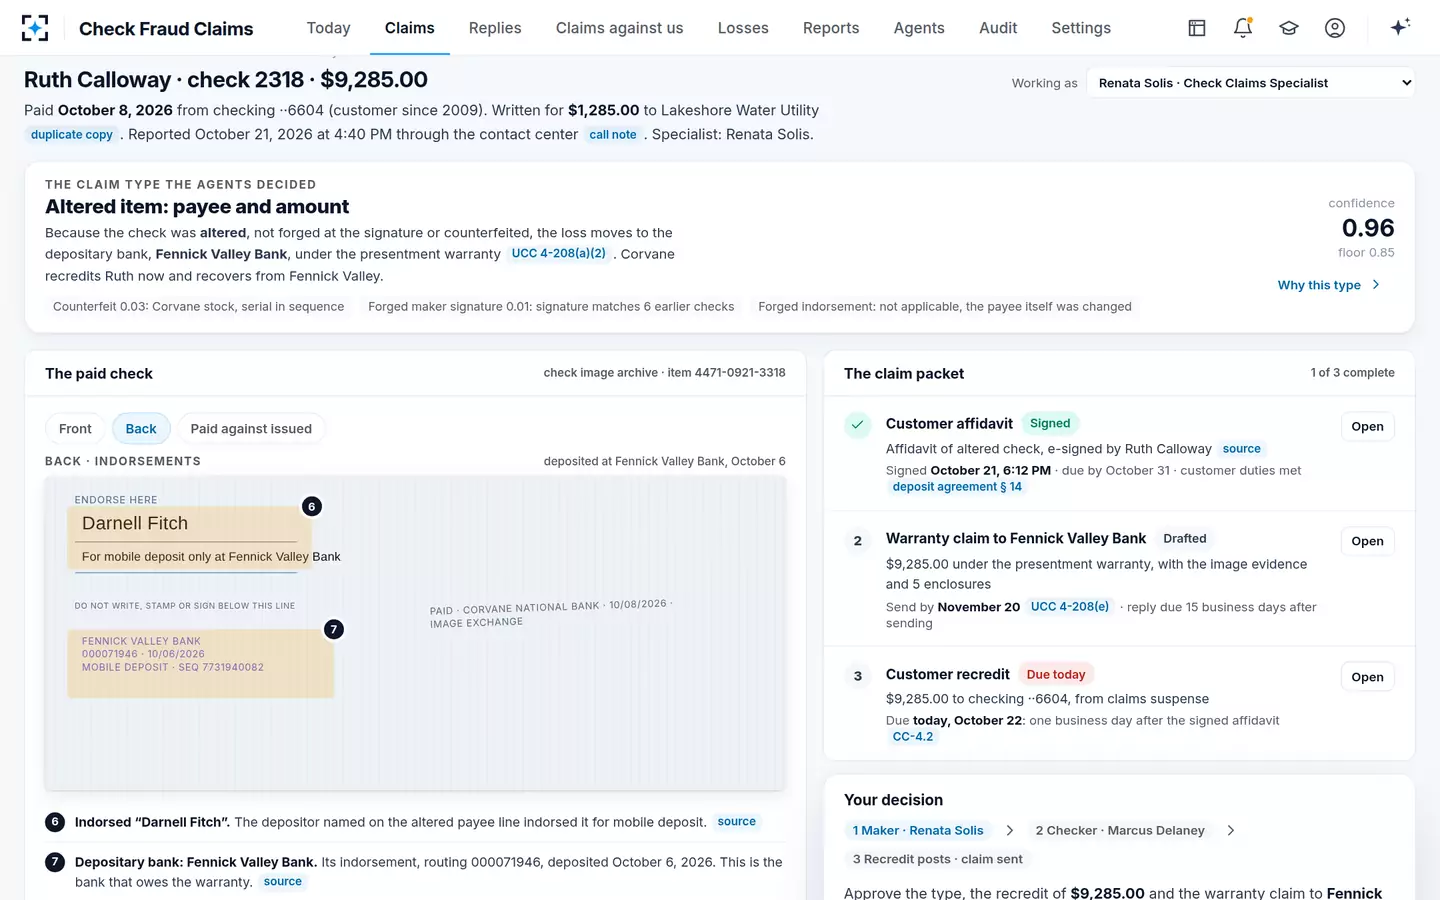The height and width of the screenshot is (900, 1440).
Task: Click the Darnell Fitch indorsement highlight area
Action: (184, 539)
